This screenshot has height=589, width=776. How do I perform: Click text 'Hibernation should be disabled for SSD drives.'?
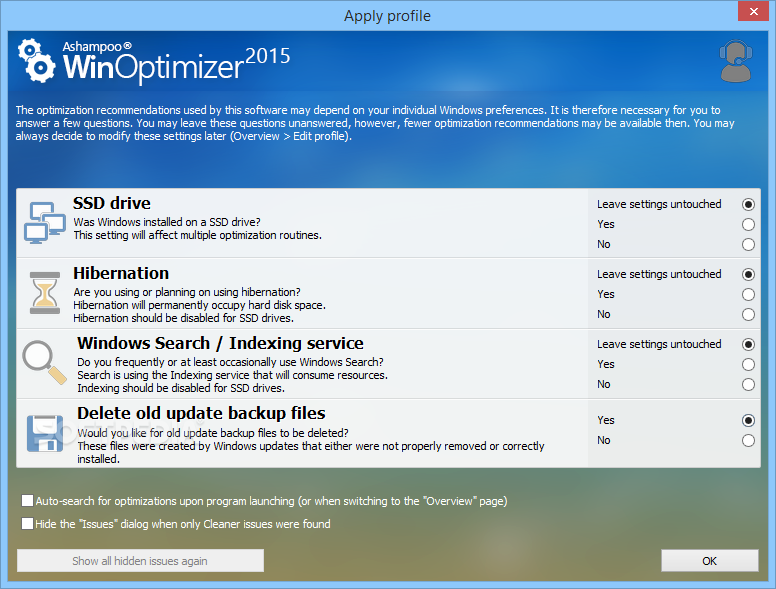(x=184, y=318)
